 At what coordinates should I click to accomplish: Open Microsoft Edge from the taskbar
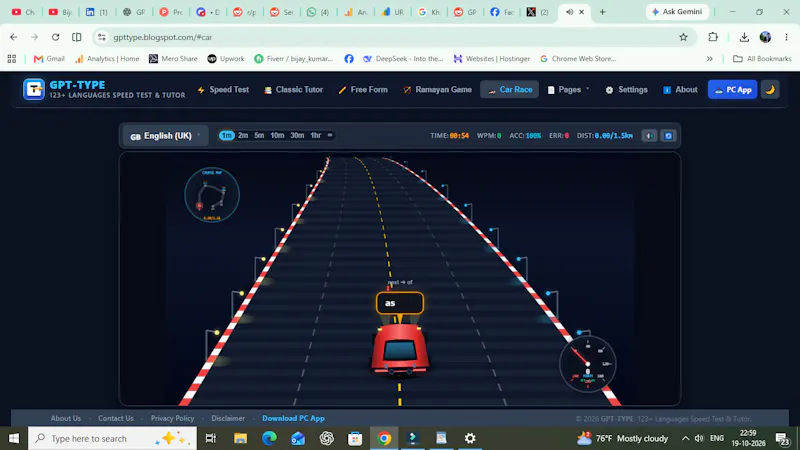[269, 438]
